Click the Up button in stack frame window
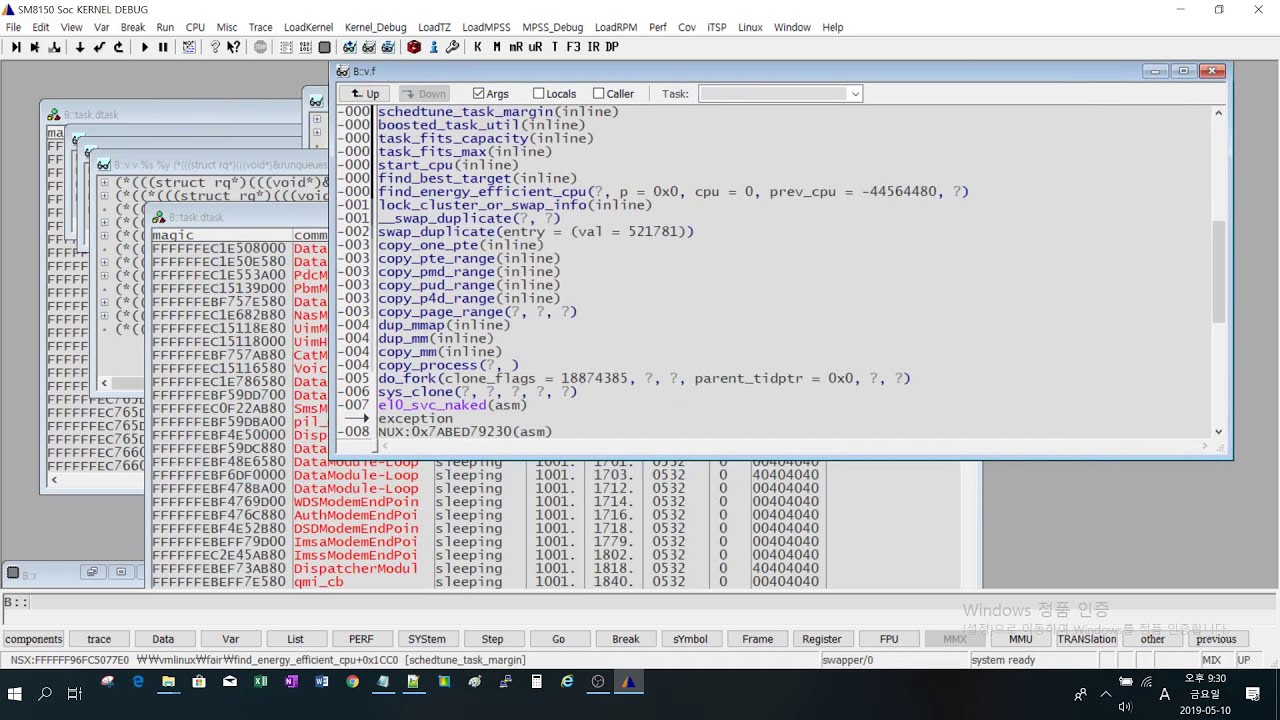The image size is (1280, 720). coord(365,93)
